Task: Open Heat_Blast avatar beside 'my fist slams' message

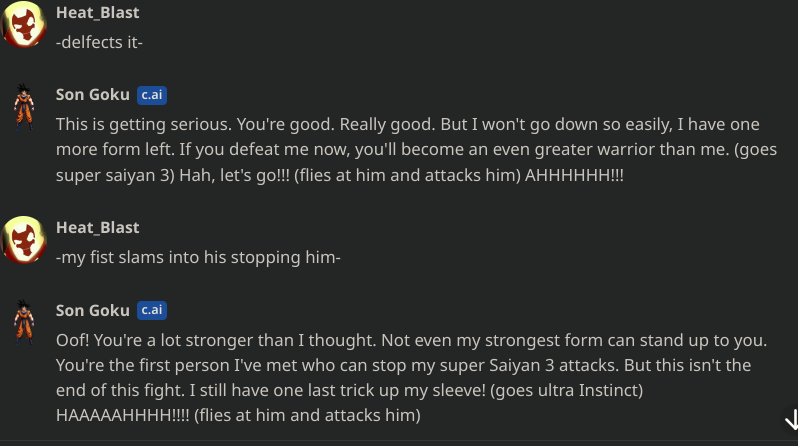Action: (24, 239)
